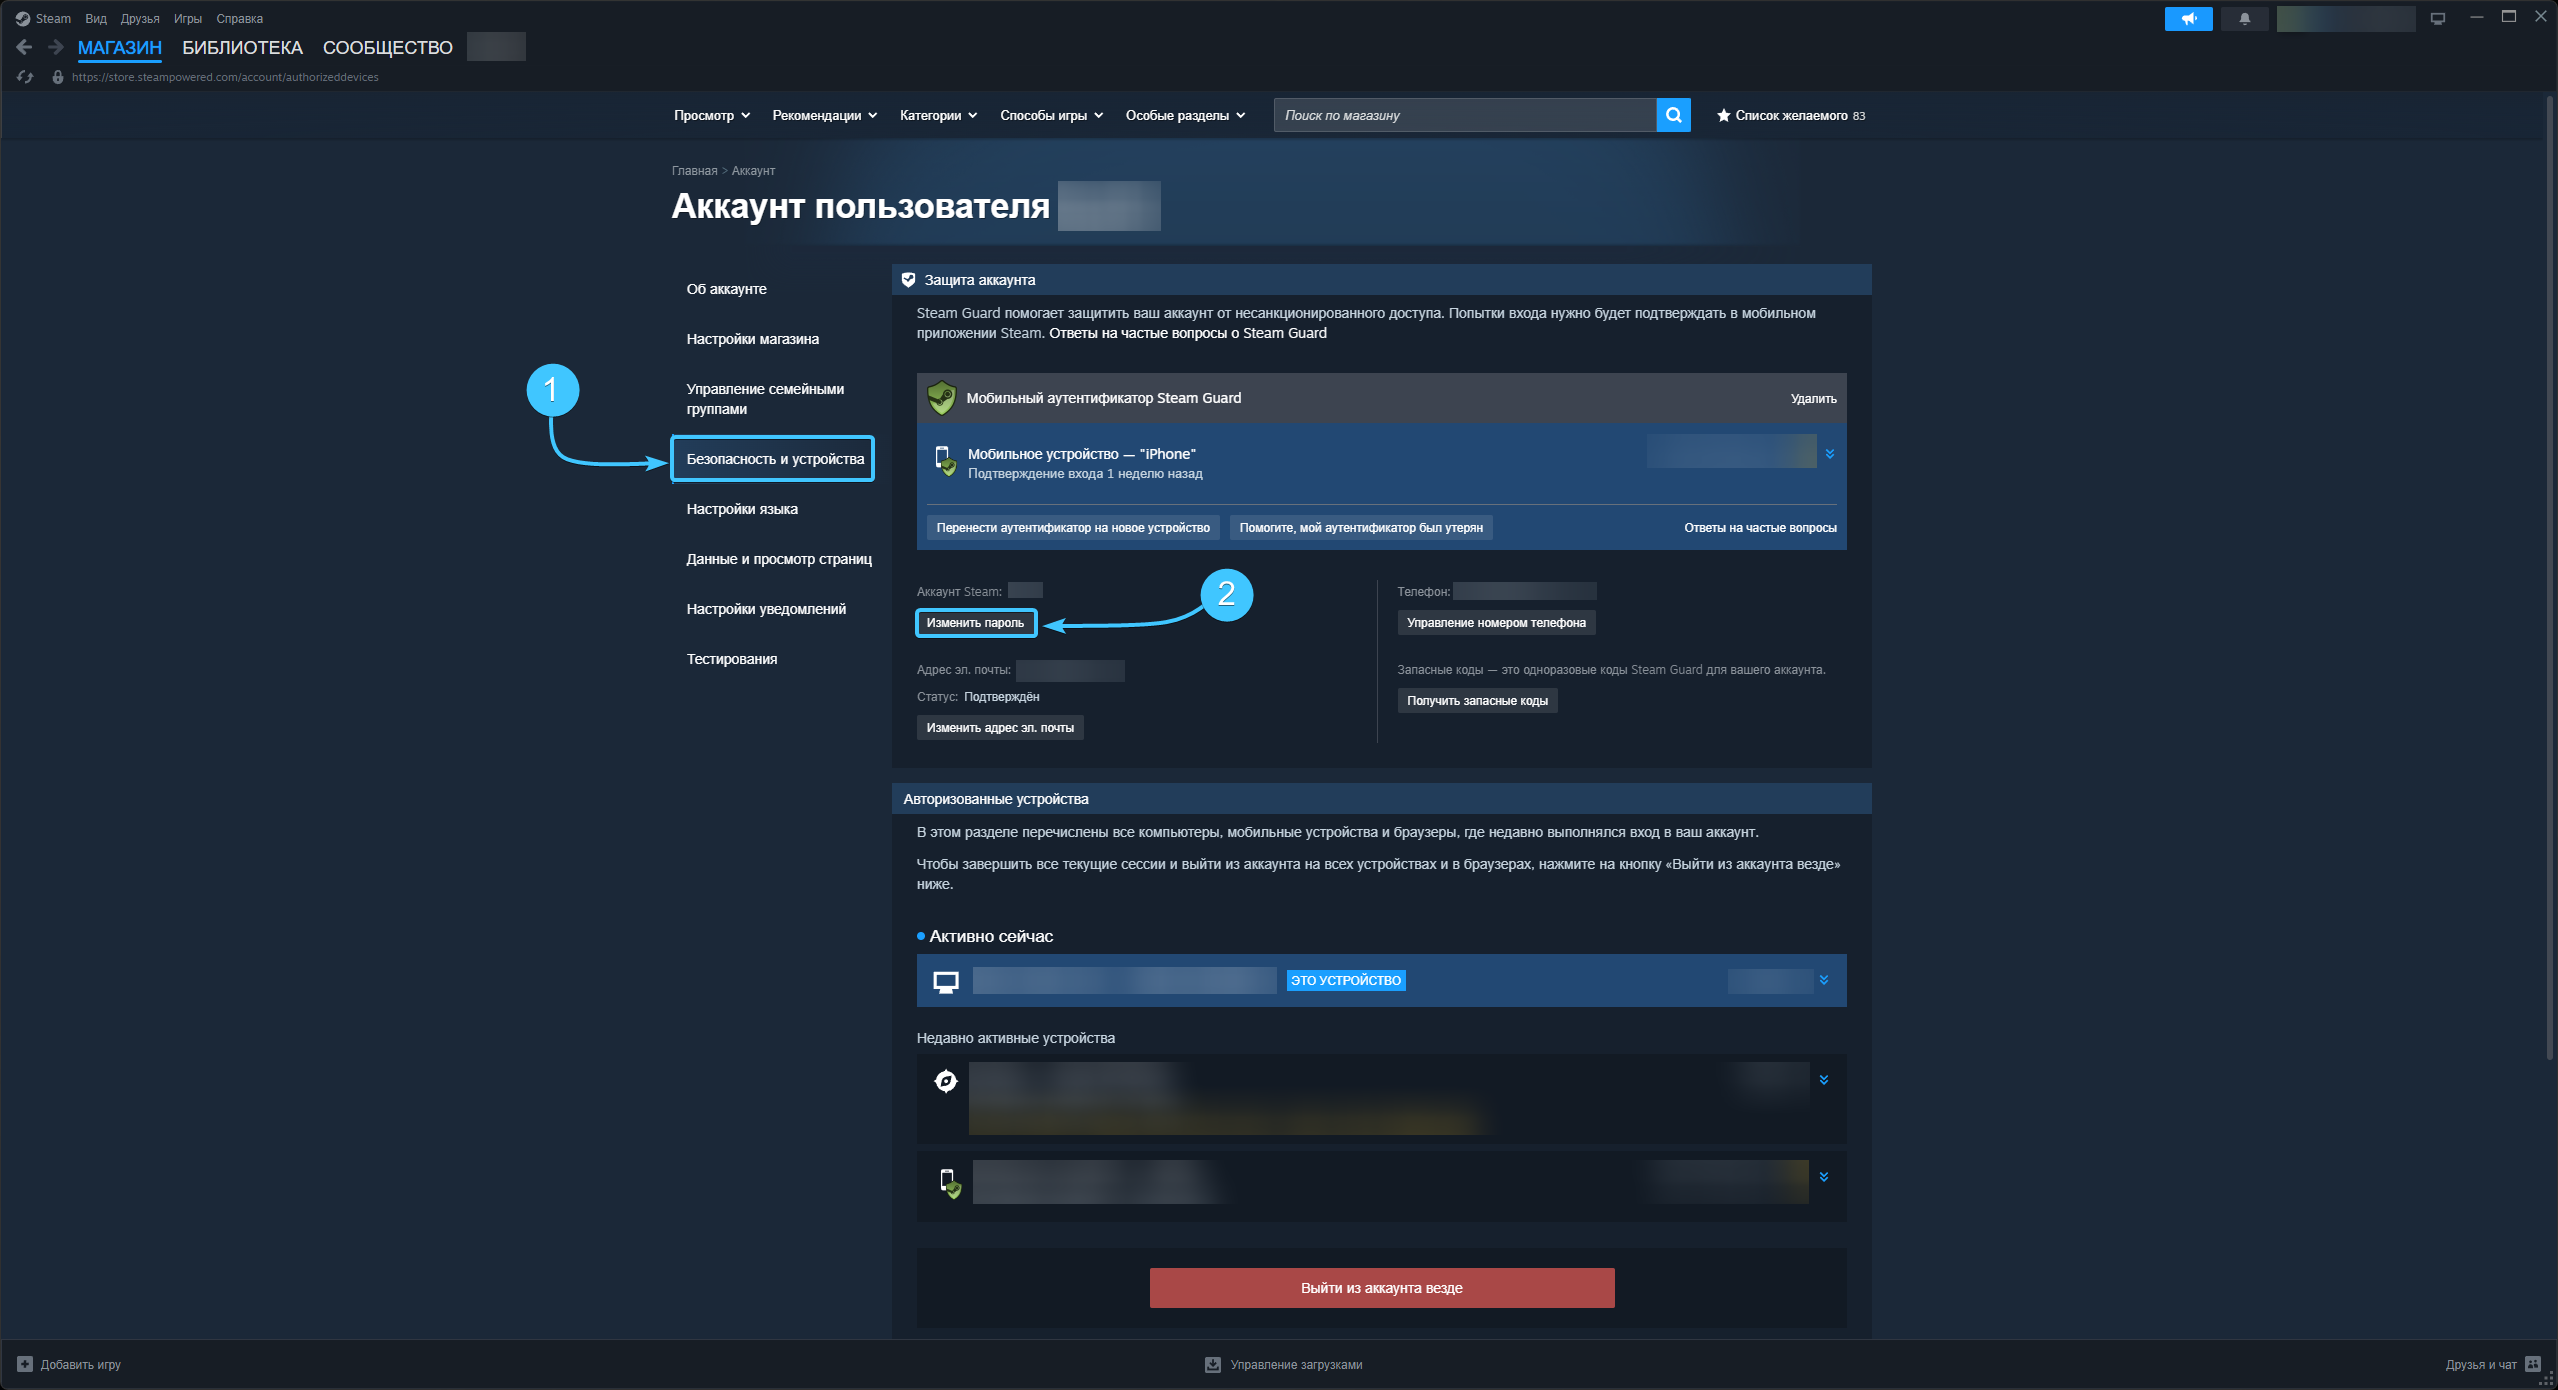
Task: Click the page reload icon
Action: (x=25, y=77)
